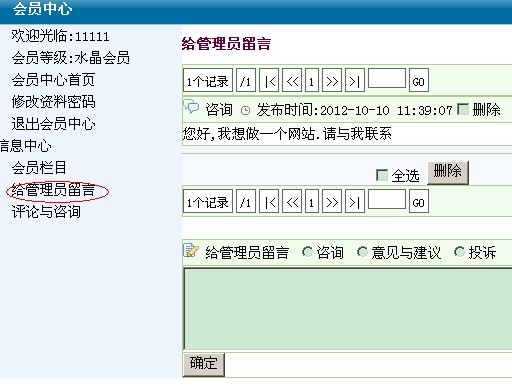512x389 pixels.
Task: Click the gray 删除 button
Action: (448, 173)
